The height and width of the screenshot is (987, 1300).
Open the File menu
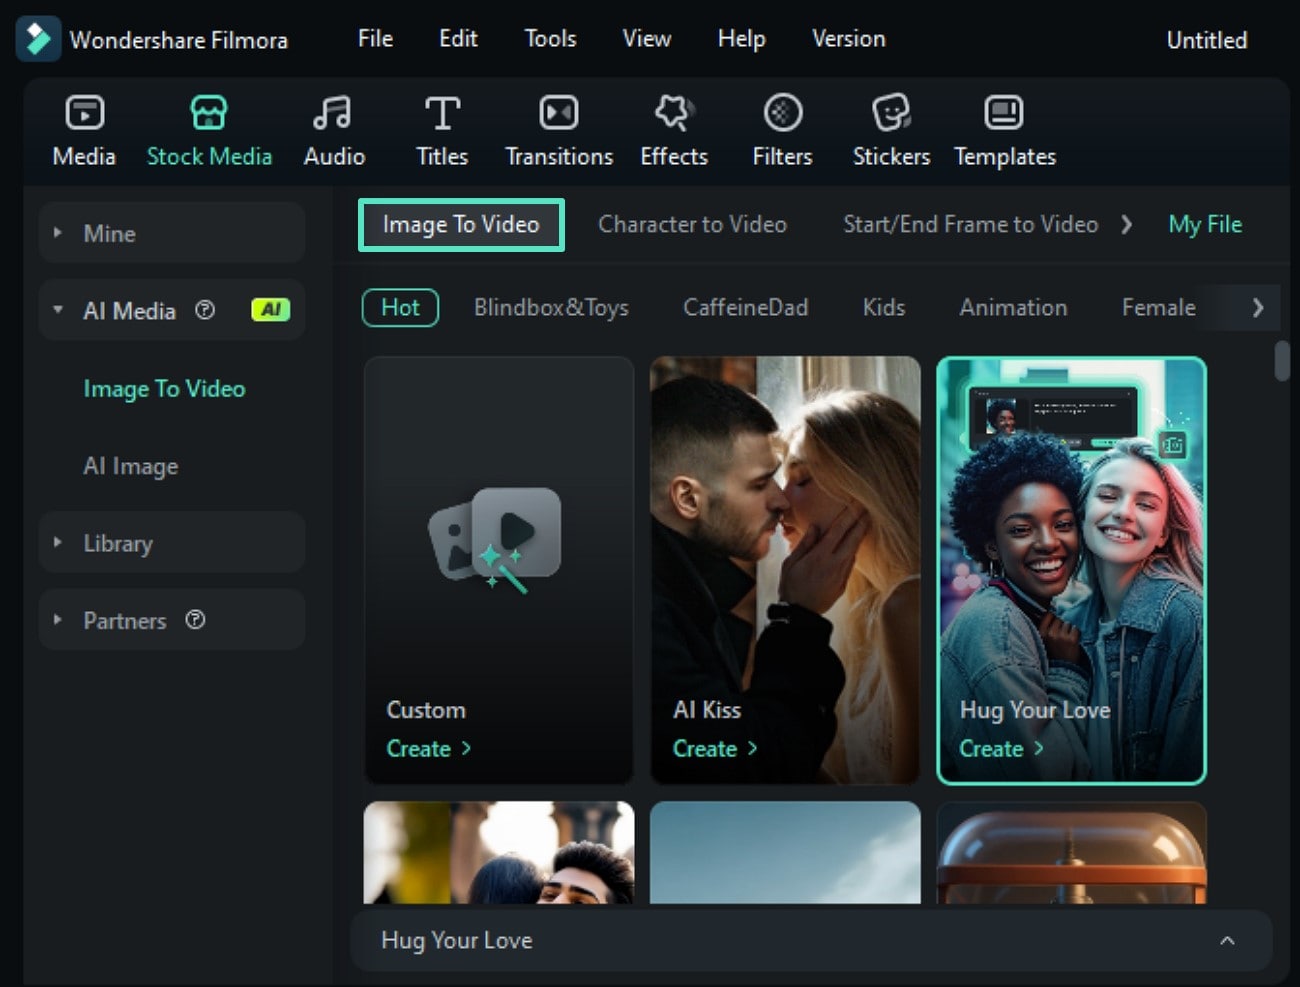coord(375,39)
